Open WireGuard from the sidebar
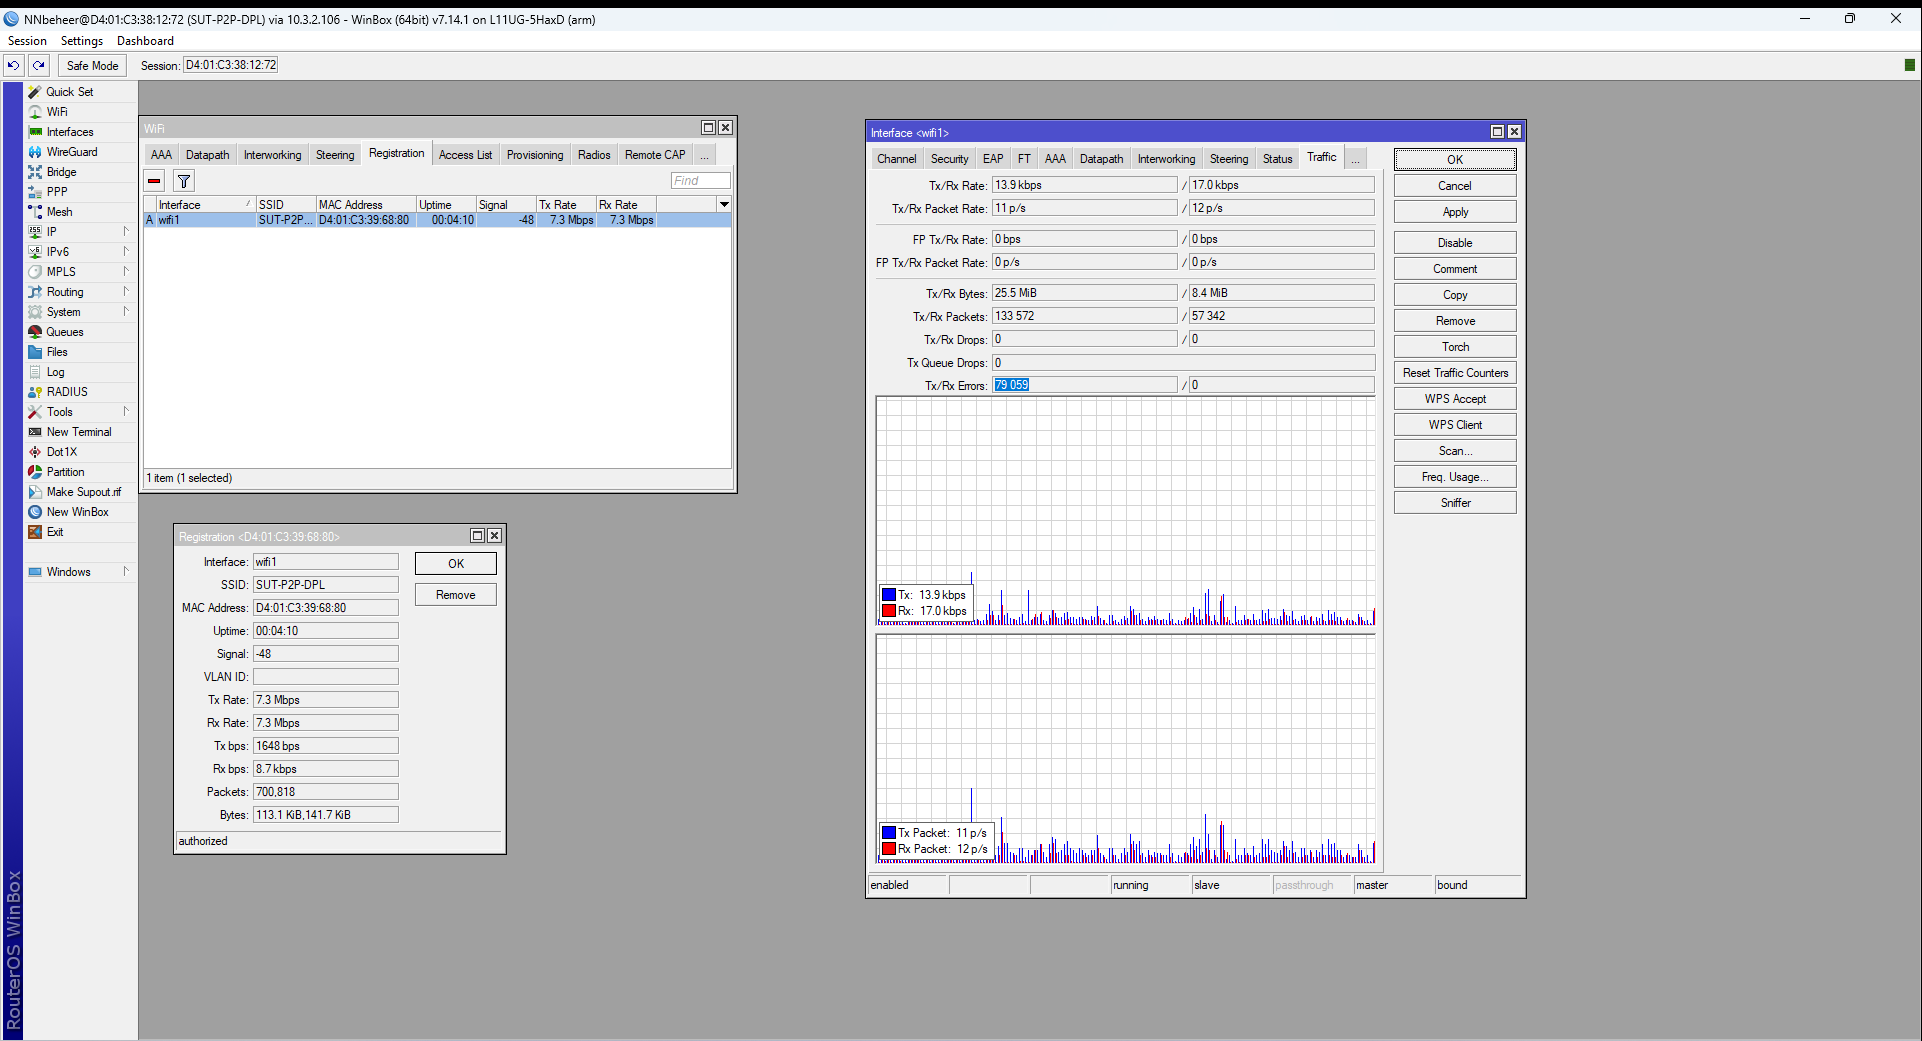The image size is (1922, 1041). (x=71, y=152)
